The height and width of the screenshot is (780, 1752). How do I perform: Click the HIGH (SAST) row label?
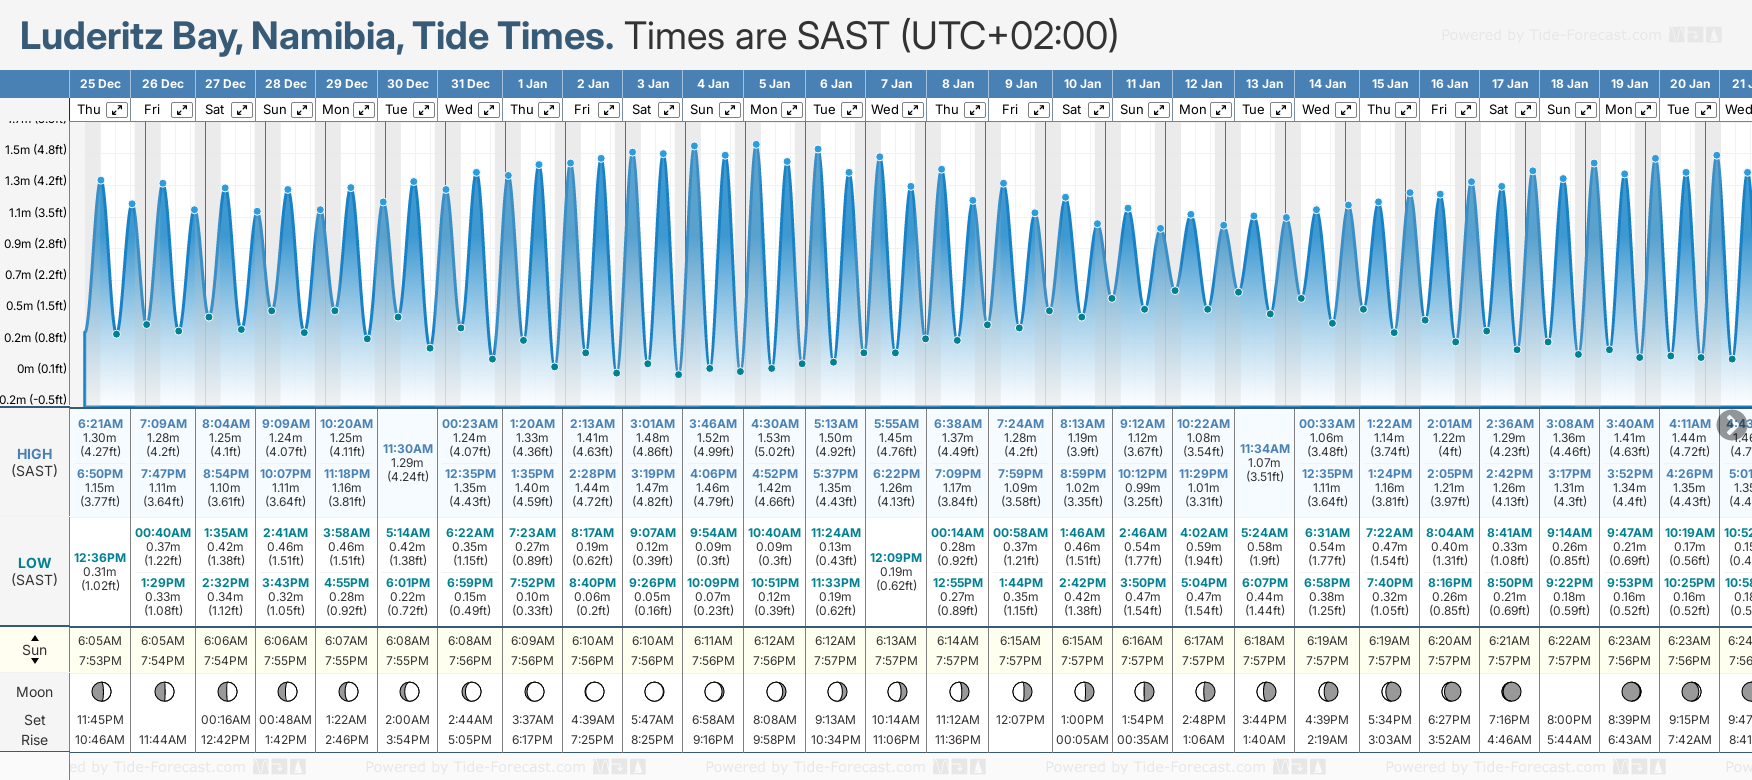coord(35,462)
